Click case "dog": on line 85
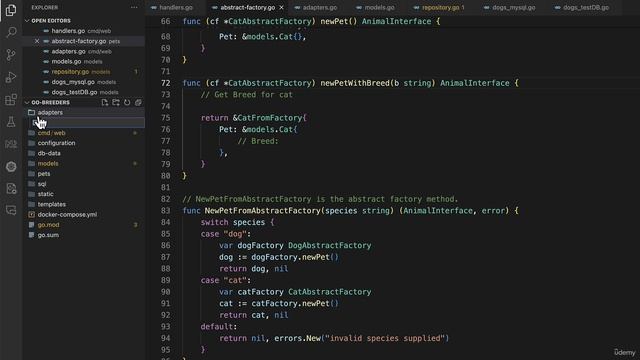 coord(225,234)
